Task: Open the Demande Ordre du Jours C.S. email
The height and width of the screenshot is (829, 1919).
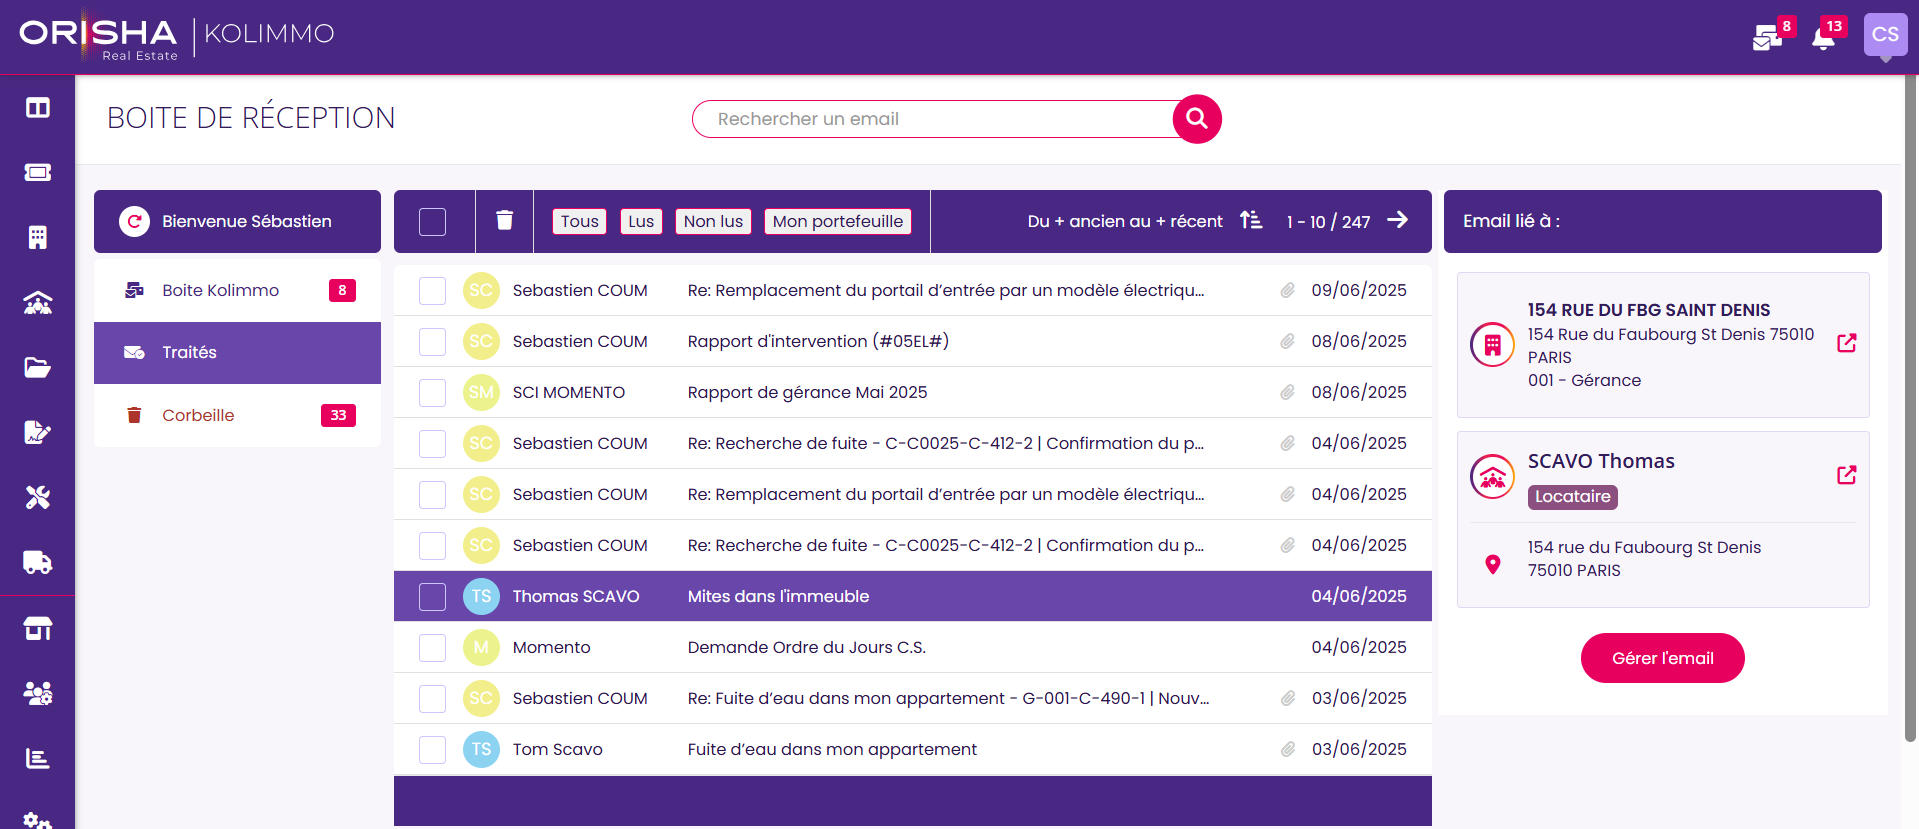Action: tap(913, 647)
